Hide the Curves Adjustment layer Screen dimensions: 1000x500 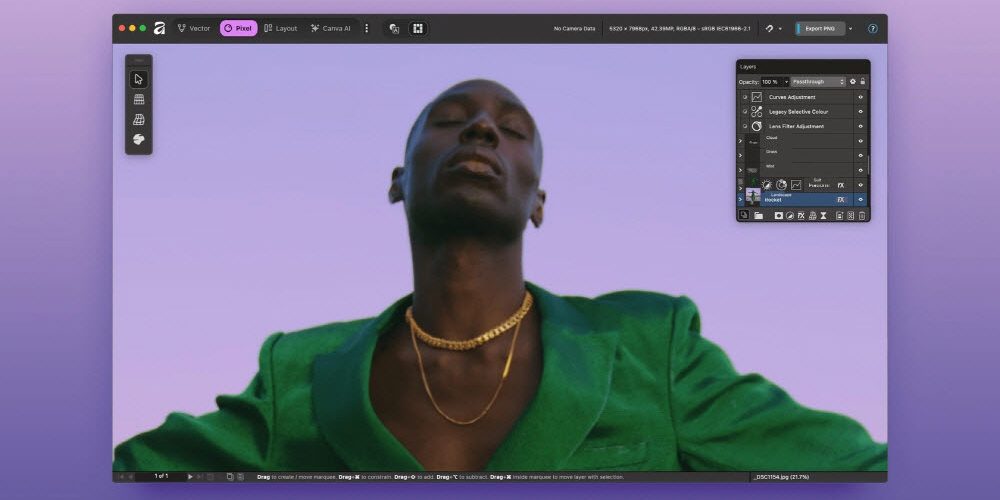click(x=860, y=97)
